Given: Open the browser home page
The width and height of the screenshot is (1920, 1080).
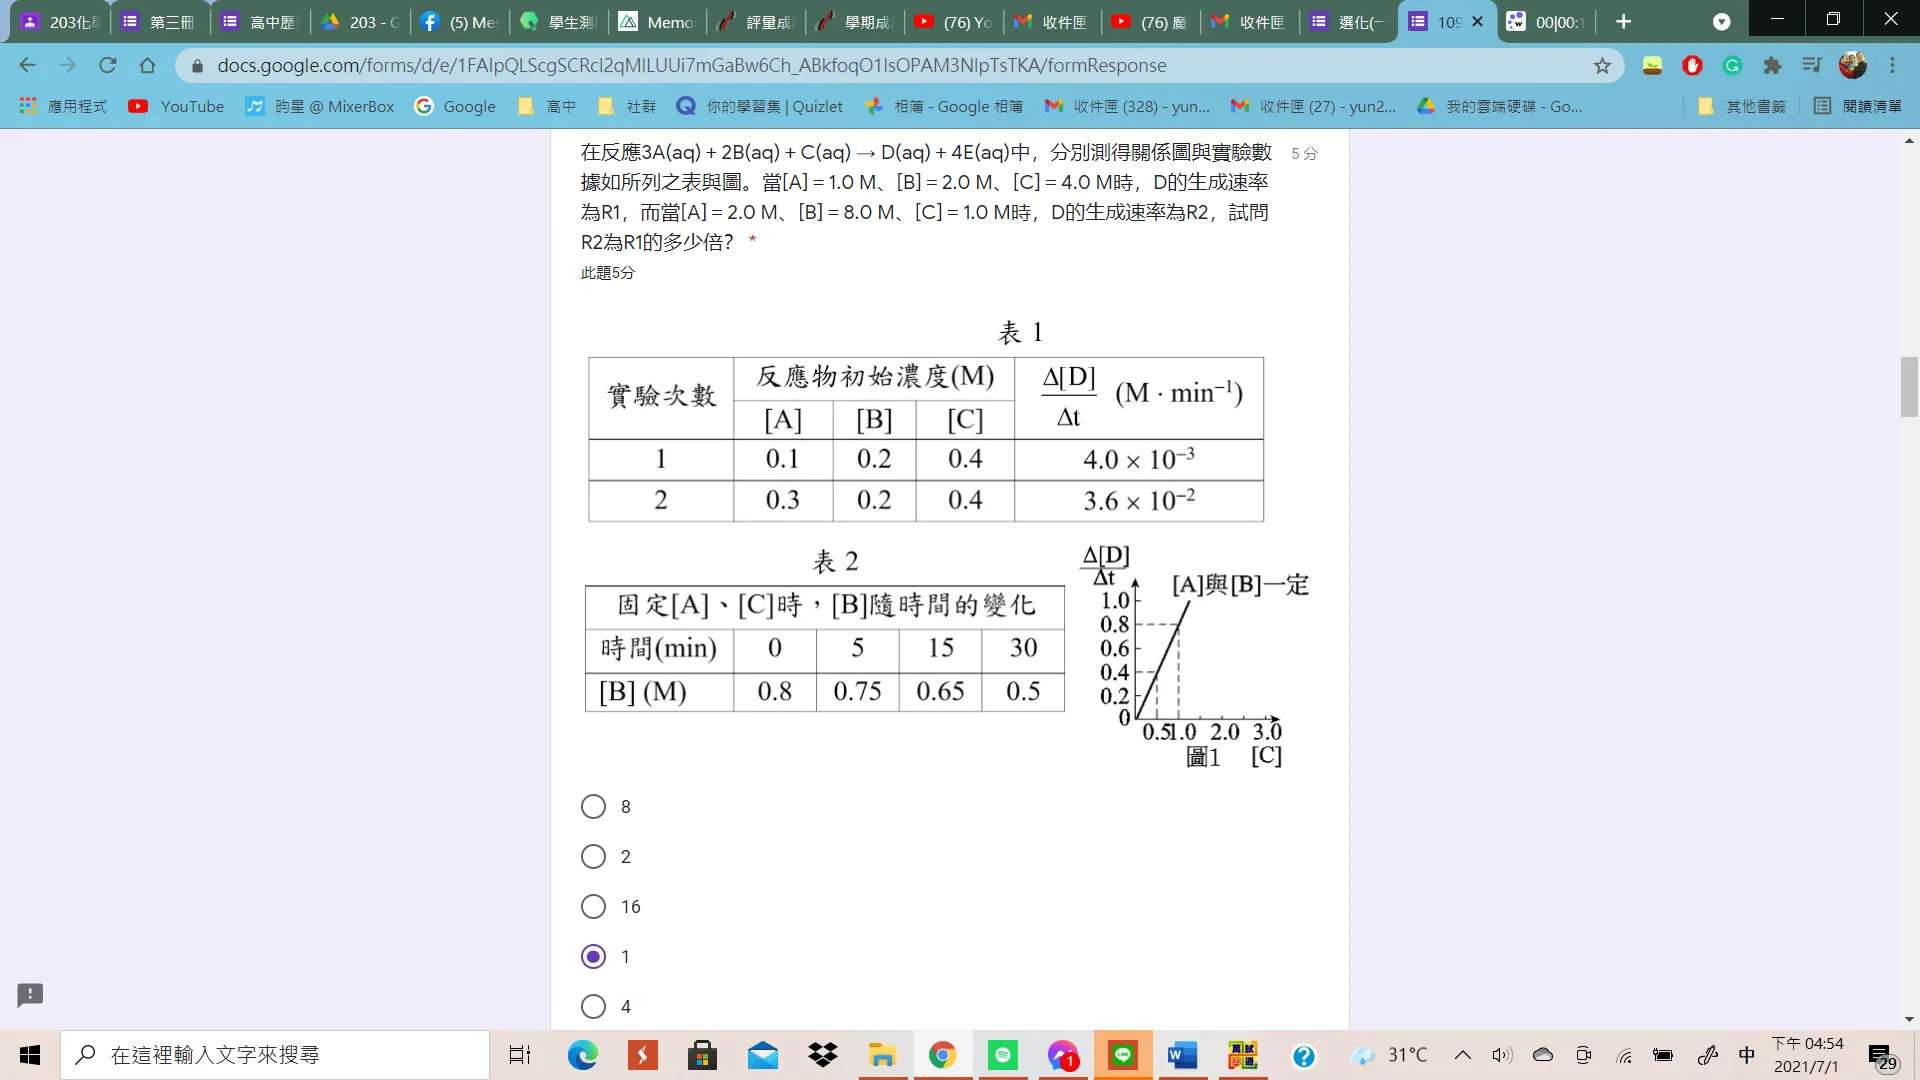Looking at the screenshot, I should point(147,65).
